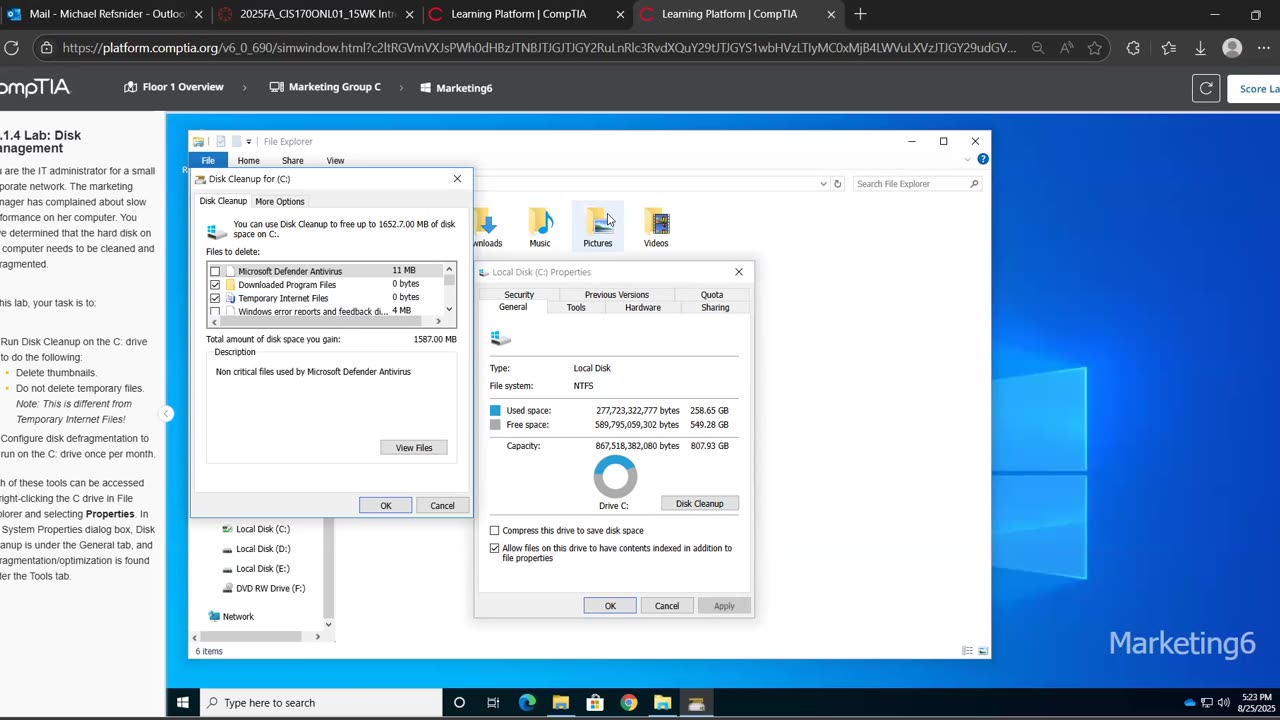Image resolution: width=1280 pixels, height=720 pixels.
Task: Click Cancel in Disk Cleanup dialog
Action: (x=442, y=506)
